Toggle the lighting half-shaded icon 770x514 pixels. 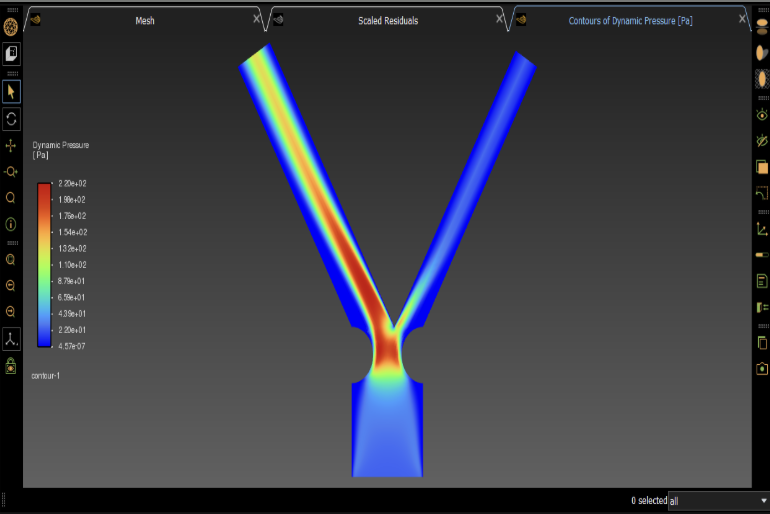762,53
